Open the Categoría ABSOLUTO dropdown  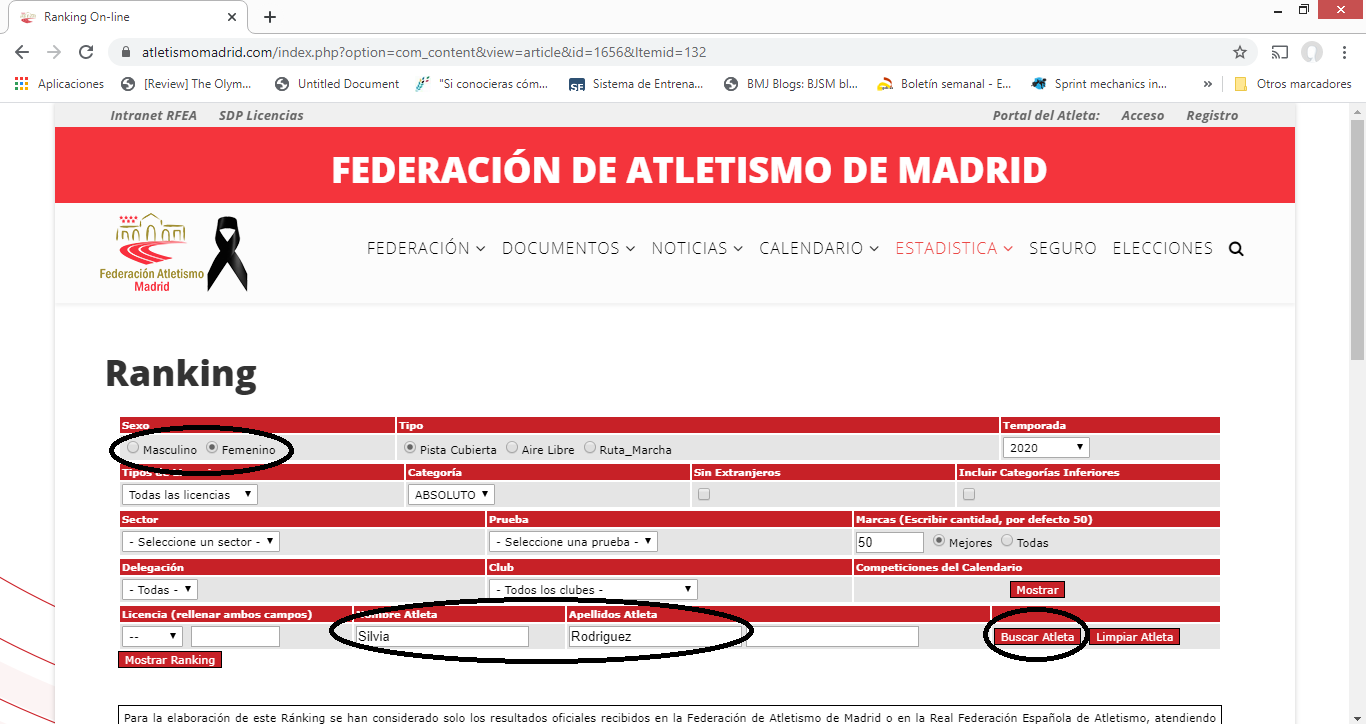(x=451, y=494)
